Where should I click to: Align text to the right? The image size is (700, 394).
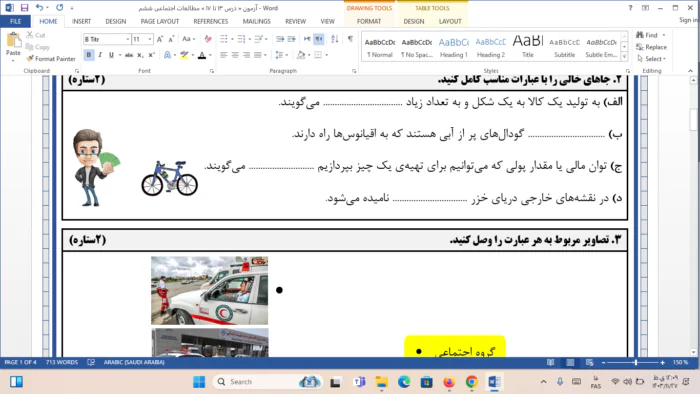(x=246, y=55)
